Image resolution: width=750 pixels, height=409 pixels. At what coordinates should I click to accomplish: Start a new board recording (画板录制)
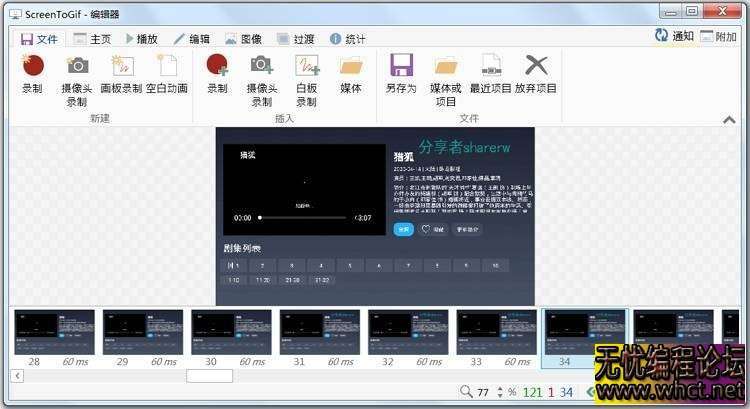click(123, 74)
